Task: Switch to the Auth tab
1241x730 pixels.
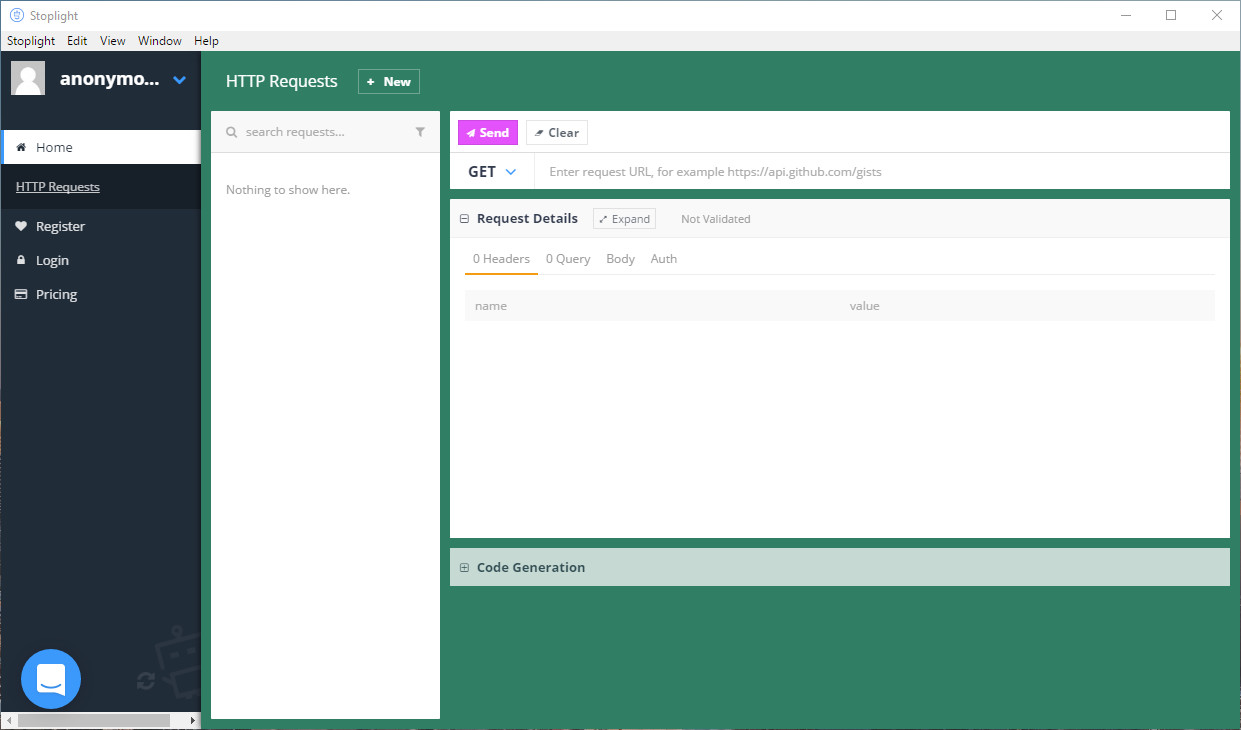Action: (664, 259)
